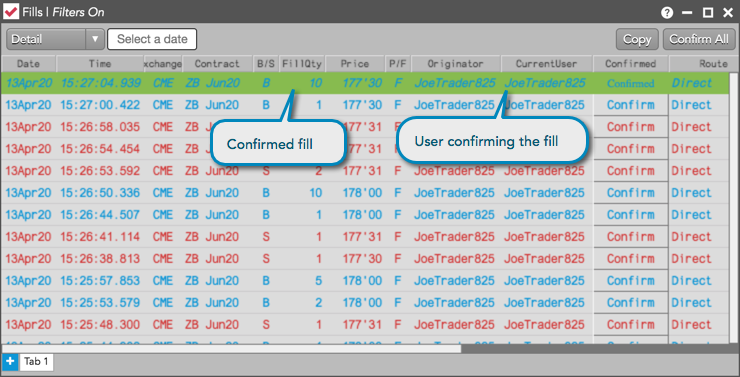This screenshot has height=377, width=740.
Task: Confirm the 15:26:53.592 fill
Action: (x=631, y=171)
